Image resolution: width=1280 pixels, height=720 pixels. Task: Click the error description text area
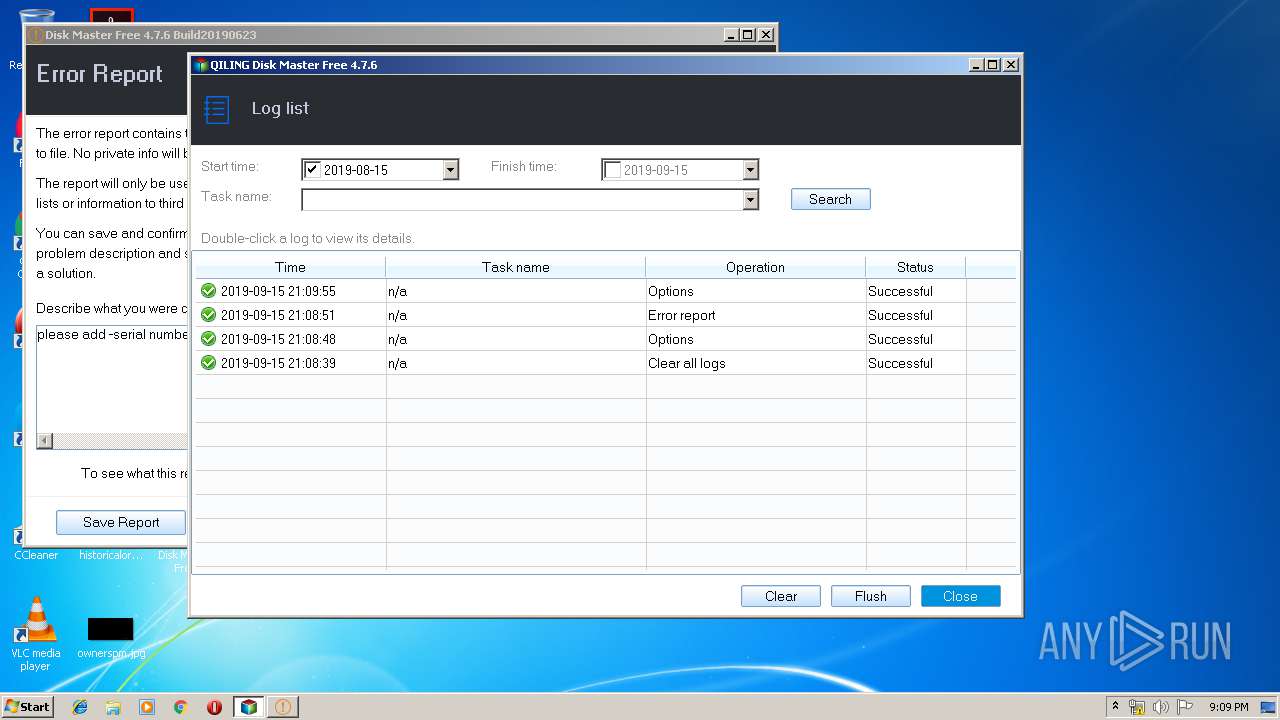click(x=112, y=380)
